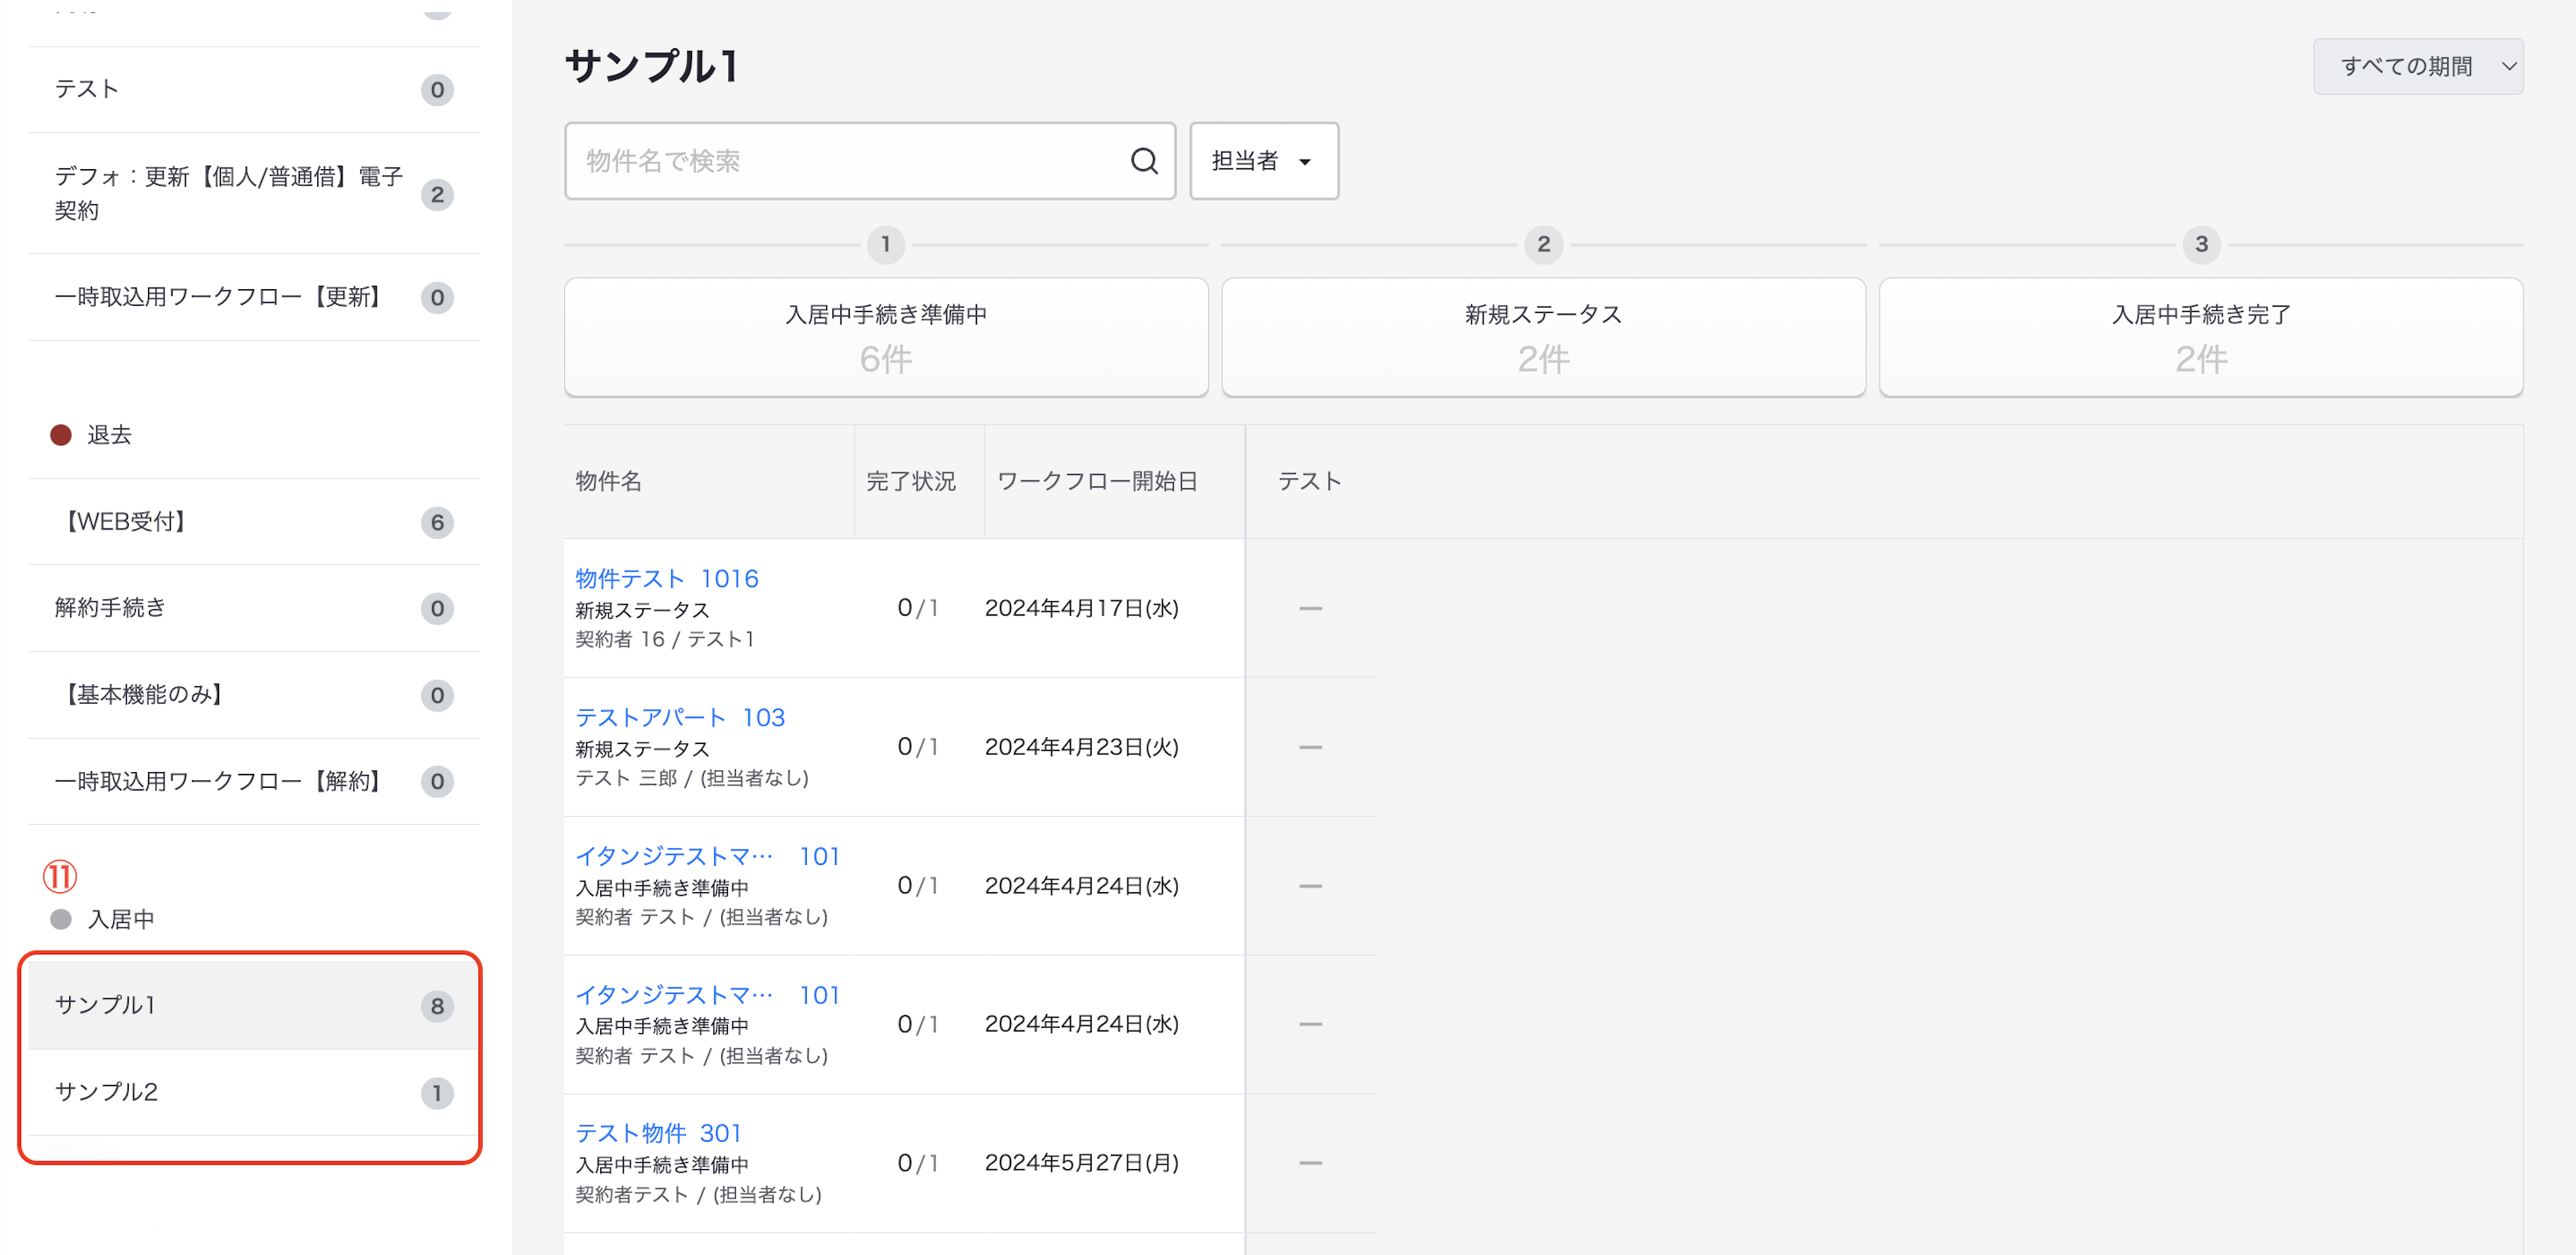Open the 物件テスト 1016 link
The height and width of the screenshot is (1255, 2576).
tap(666, 578)
